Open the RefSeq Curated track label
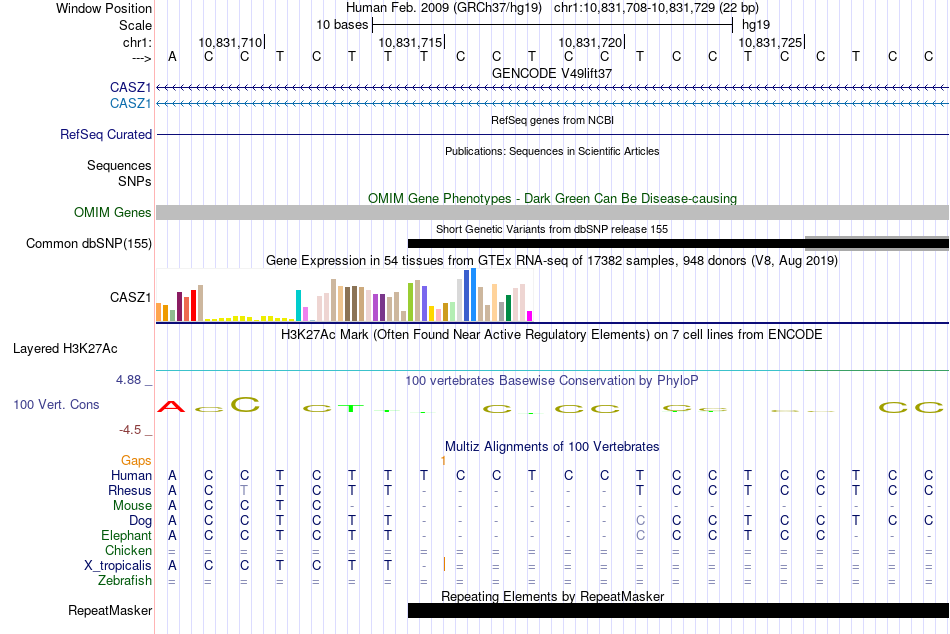 point(106,135)
